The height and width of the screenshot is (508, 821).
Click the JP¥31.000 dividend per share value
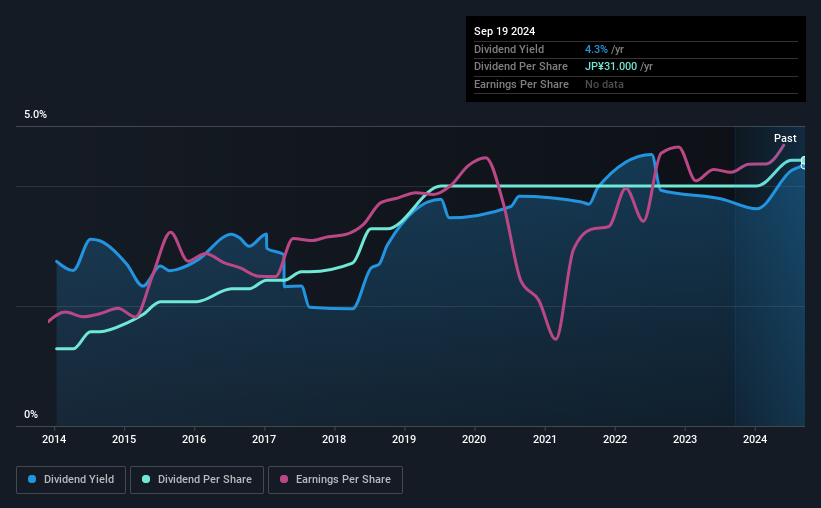pyautogui.click(x=611, y=67)
